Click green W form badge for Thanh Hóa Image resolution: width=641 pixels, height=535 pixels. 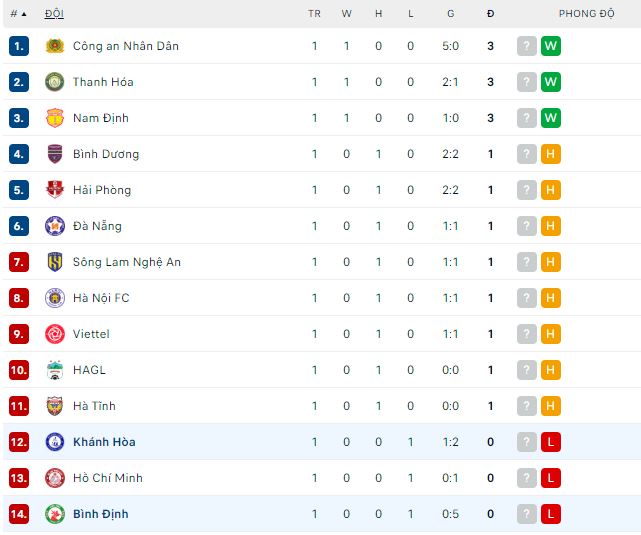coord(550,82)
